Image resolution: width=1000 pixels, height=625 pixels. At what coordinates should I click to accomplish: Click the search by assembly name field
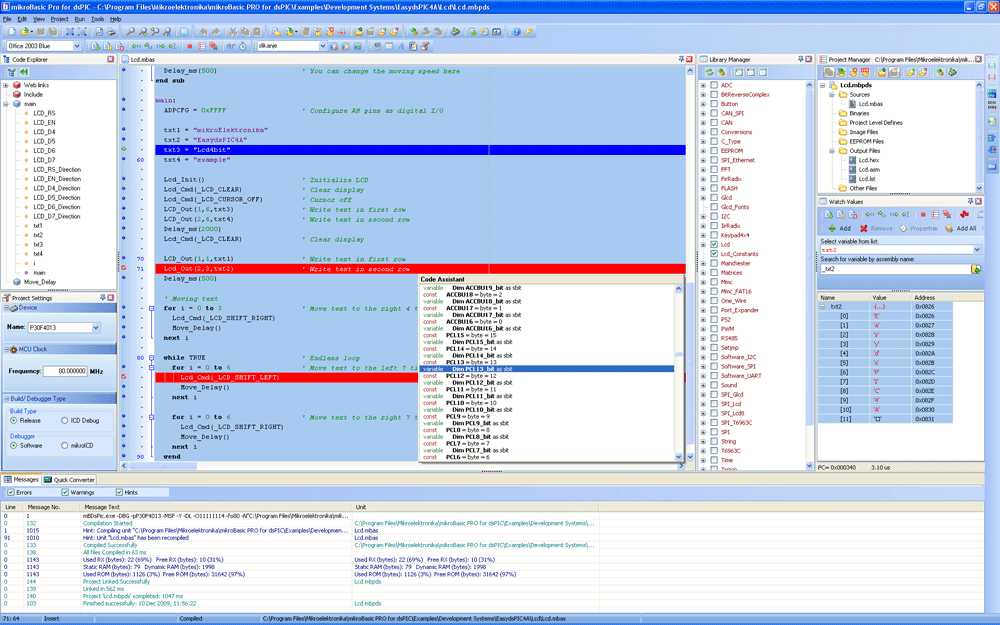click(x=895, y=269)
